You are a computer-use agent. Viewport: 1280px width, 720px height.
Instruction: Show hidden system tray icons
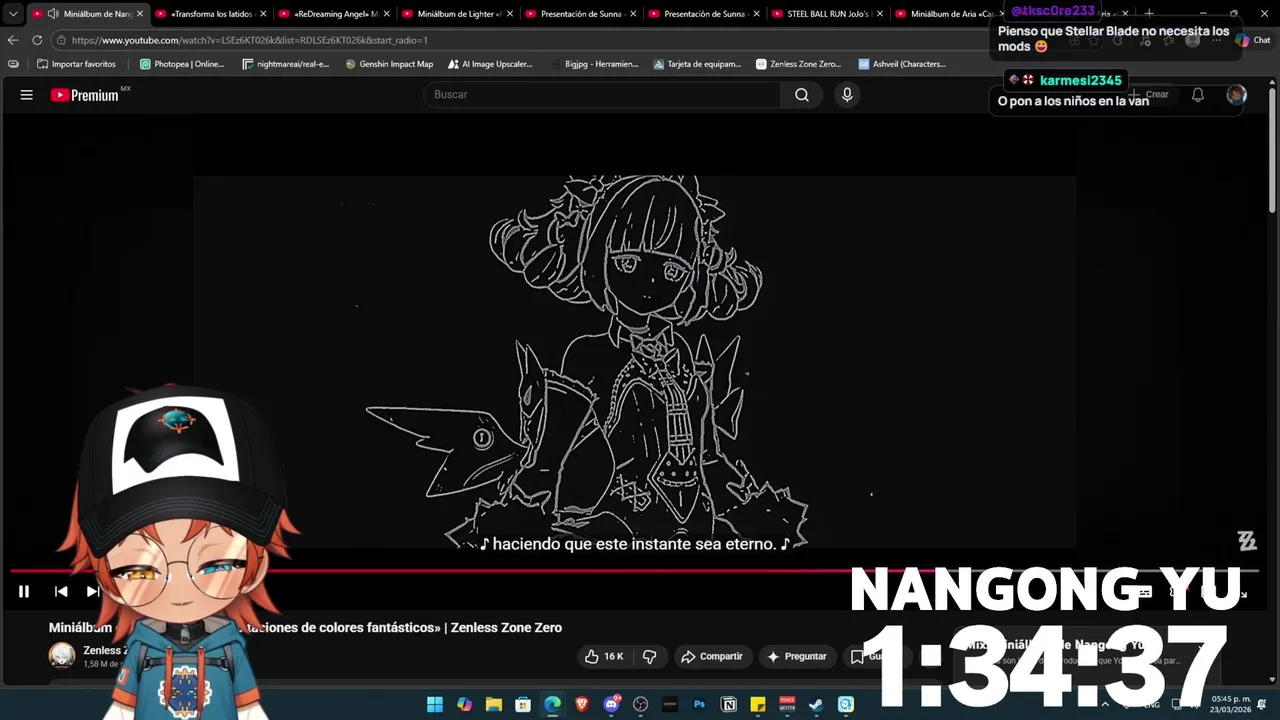click(x=1105, y=705)
